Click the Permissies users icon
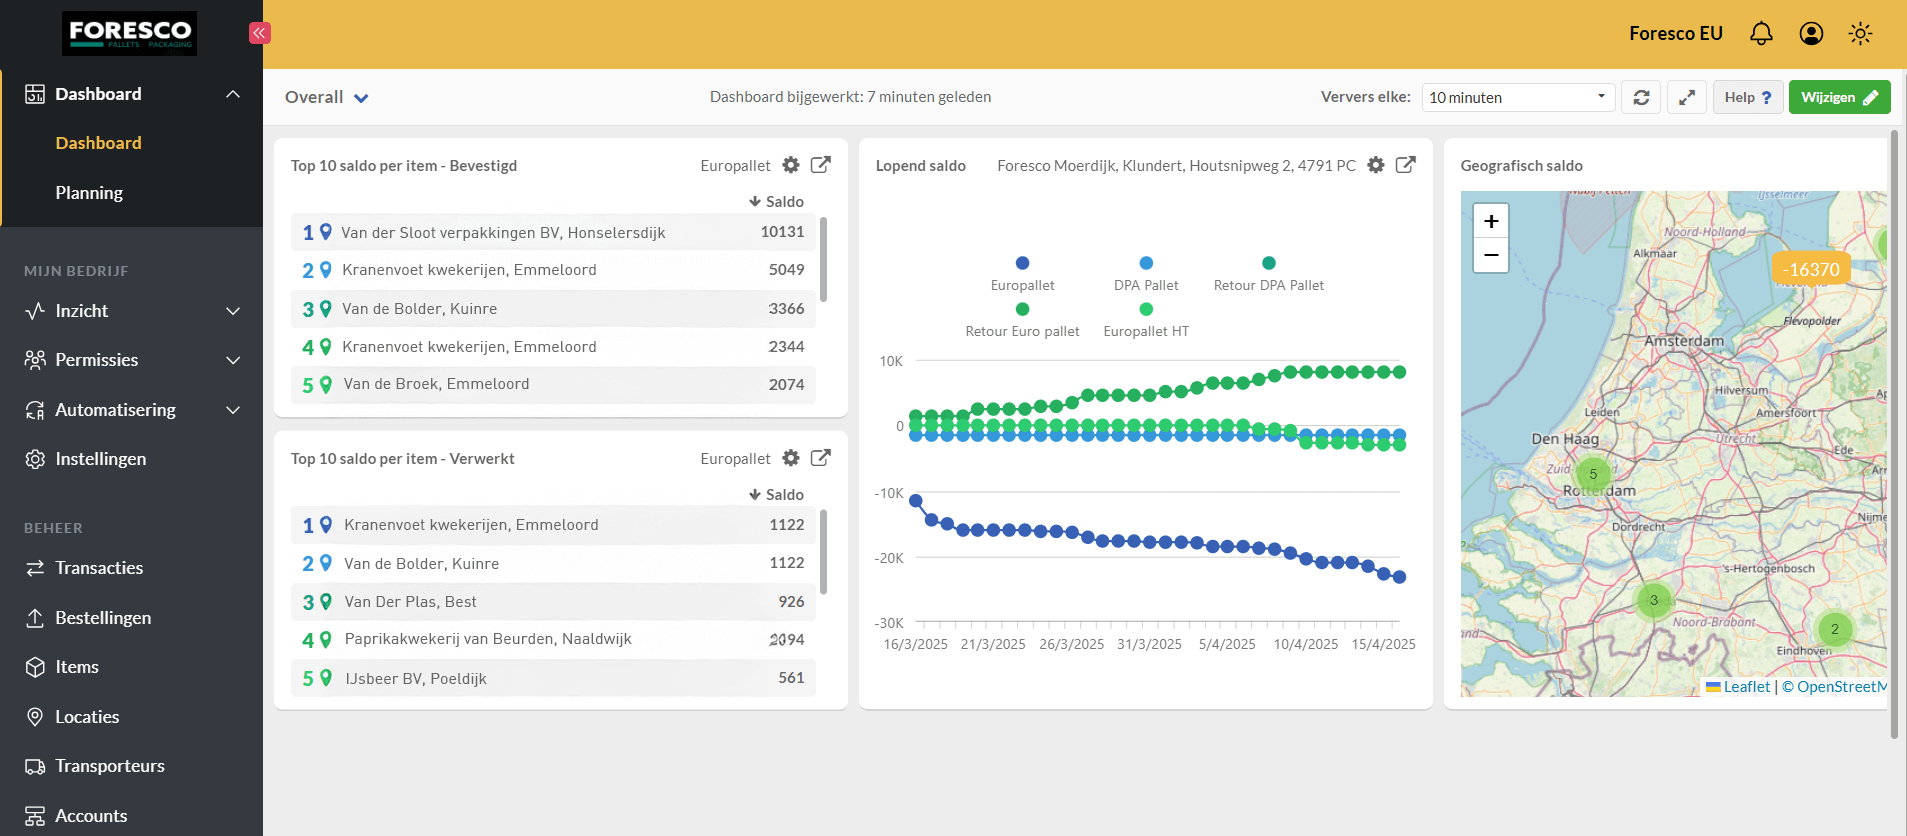Viewport: 1907px width, 836px height. [35, 360]
